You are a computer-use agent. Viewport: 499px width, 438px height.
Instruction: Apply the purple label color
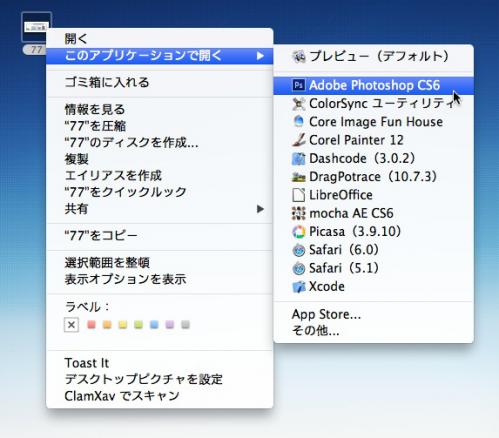point(170,325)
